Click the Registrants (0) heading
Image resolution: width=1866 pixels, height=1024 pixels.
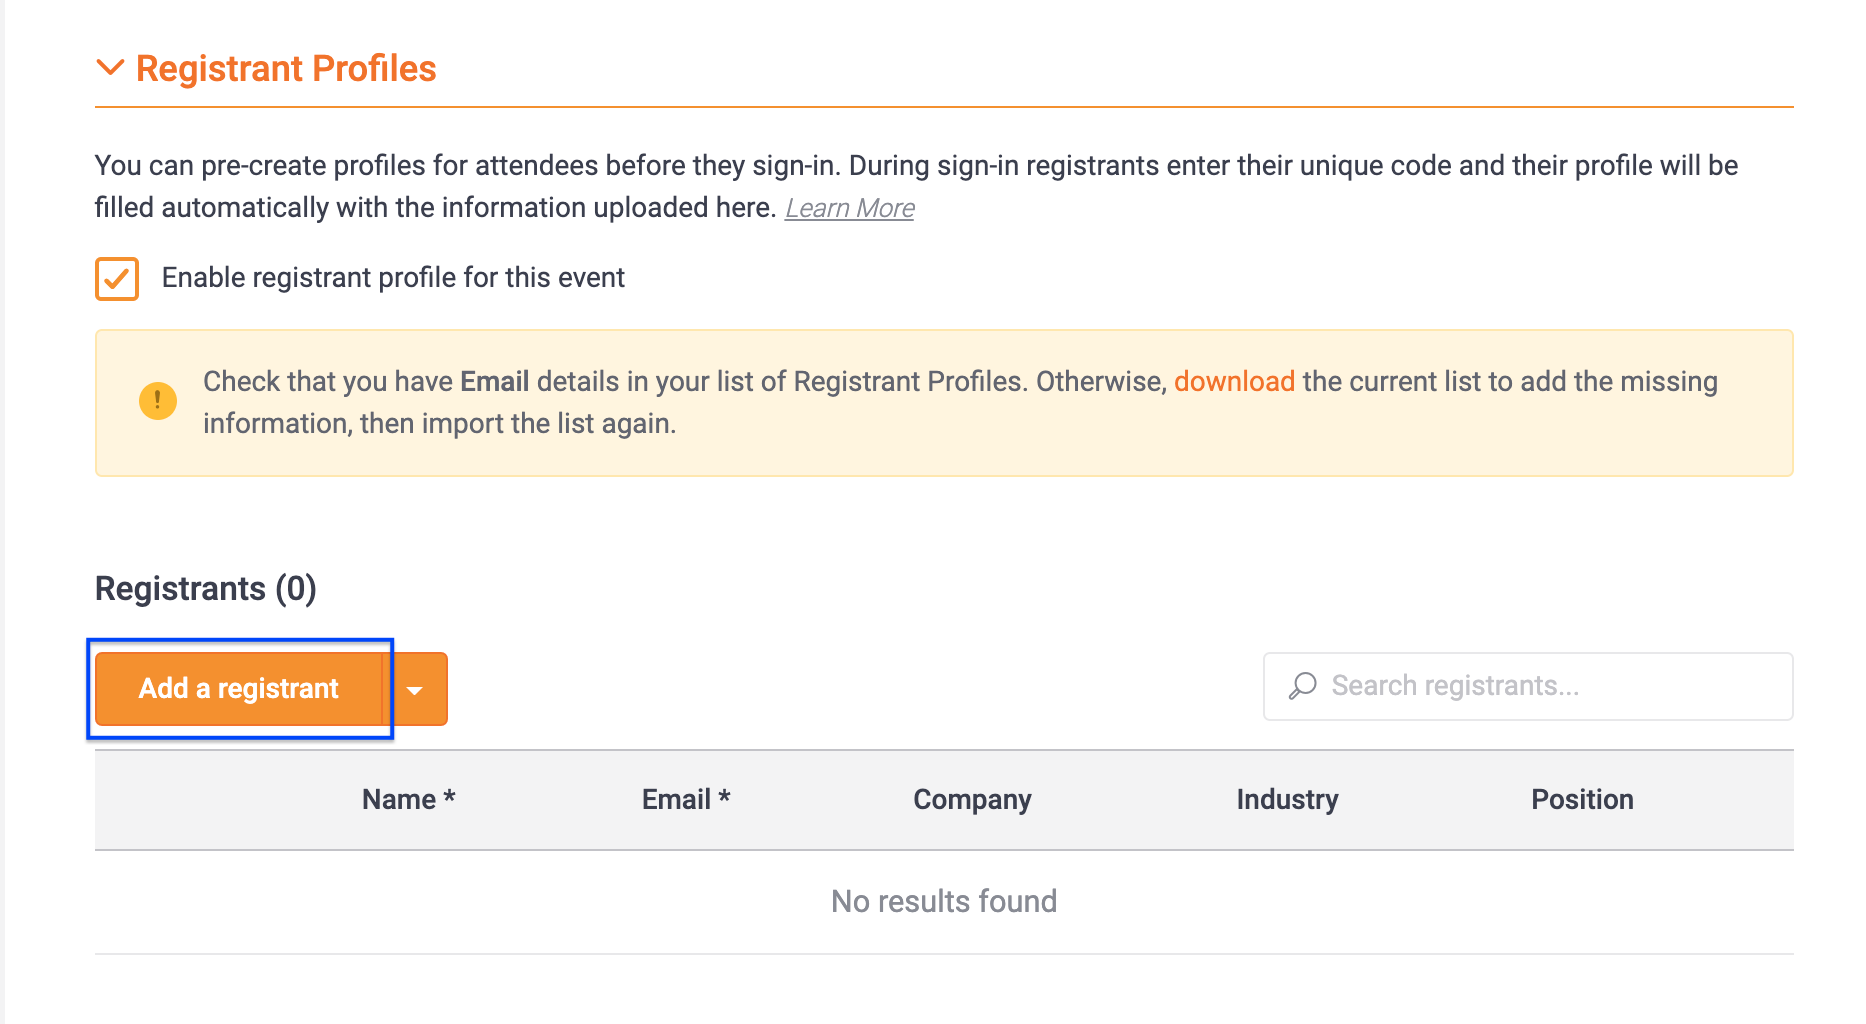point(206,588)
